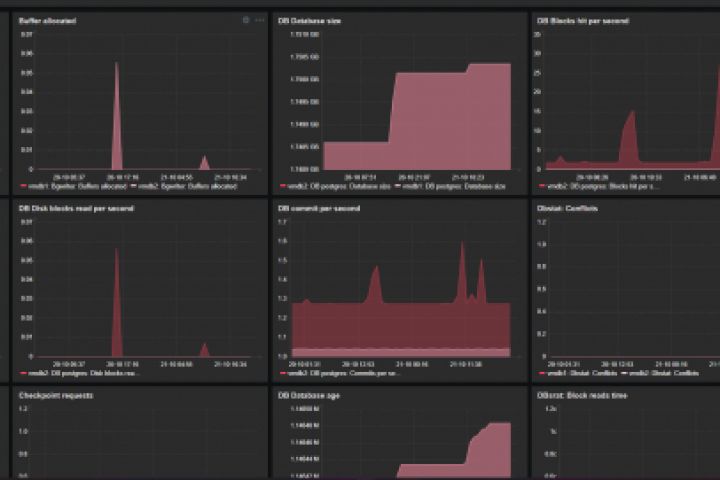Select vmdb2 Disk blocks read legend entry
Viewport: 720px width, 480px height.
80,373
